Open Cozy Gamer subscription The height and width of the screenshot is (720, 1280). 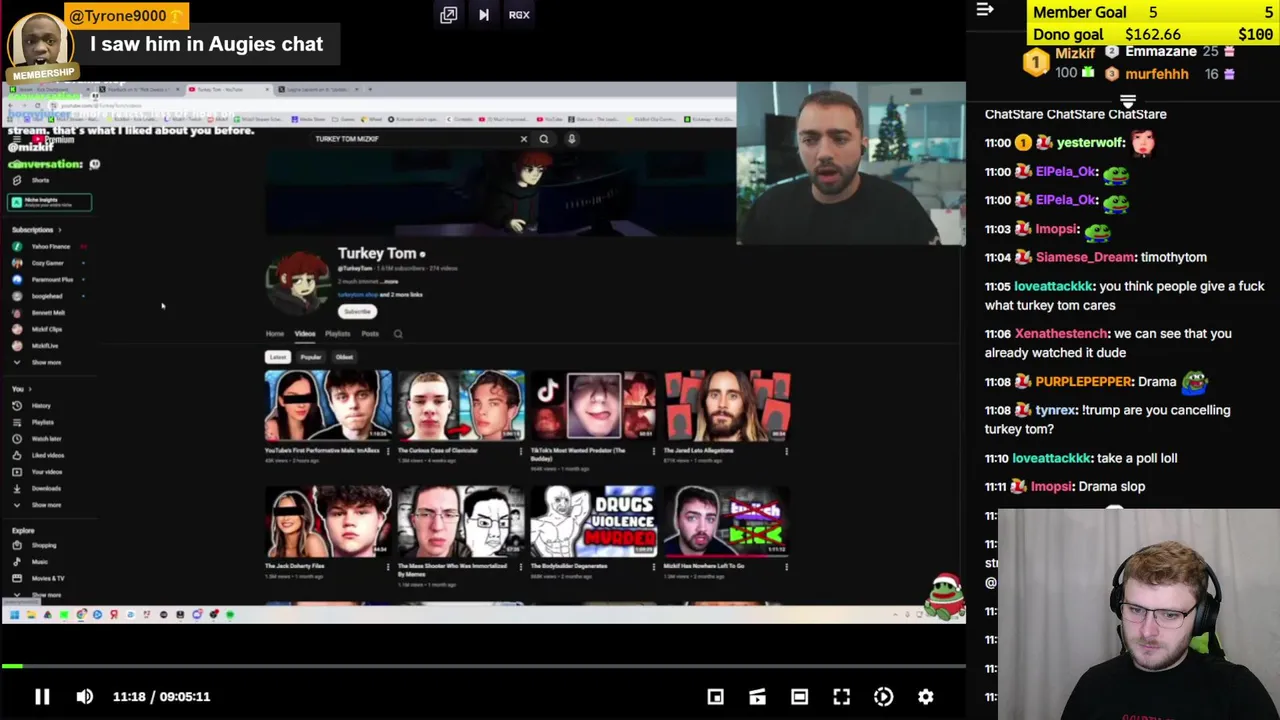(x=47, y=263)
